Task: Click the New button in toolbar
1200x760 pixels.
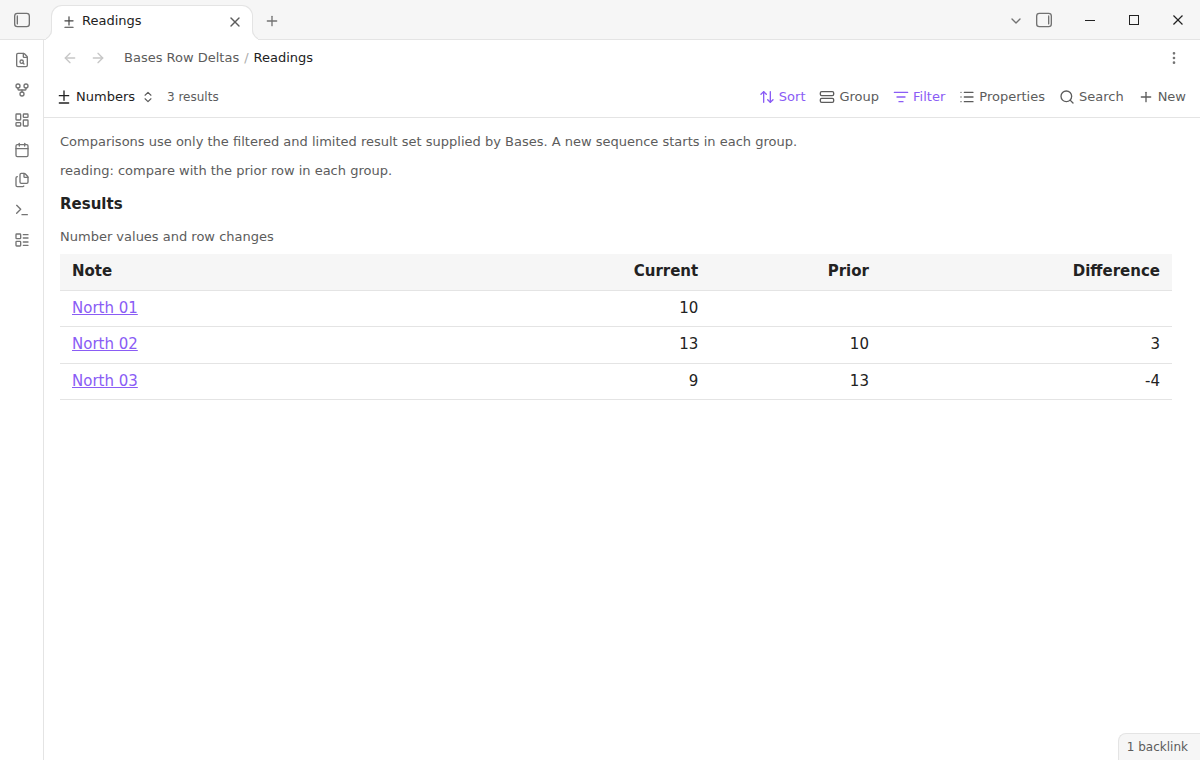Action: (x=1162, y=97)
